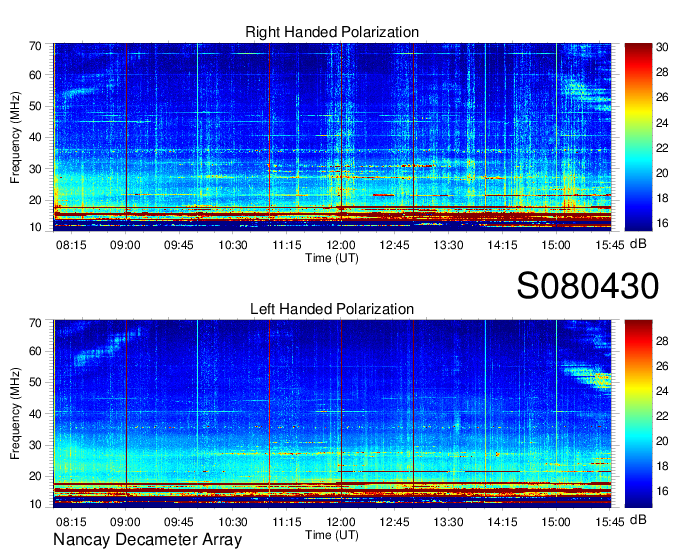Click the "Left Handed Polarization" plot title
This screenshot has height=552, width=680.
click(x=332, y=309)
